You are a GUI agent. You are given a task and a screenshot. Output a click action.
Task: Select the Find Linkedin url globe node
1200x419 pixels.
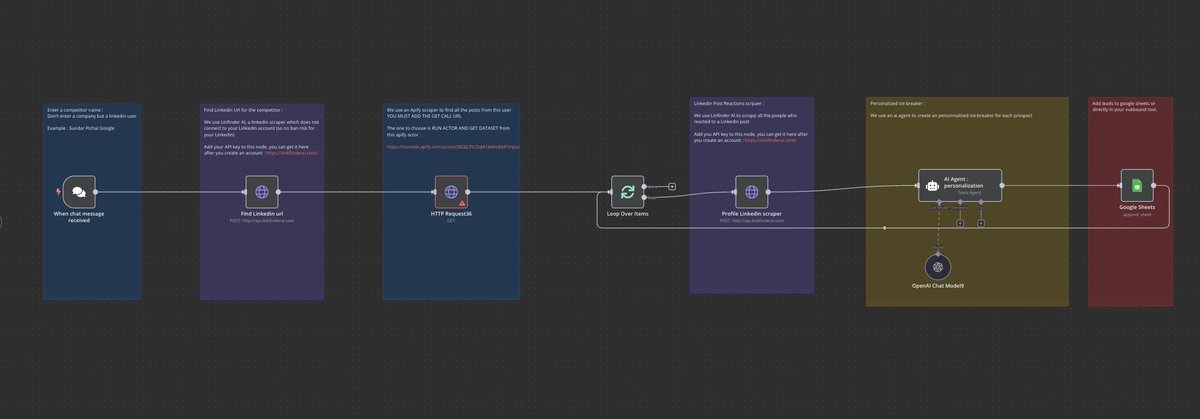(261, 191)
